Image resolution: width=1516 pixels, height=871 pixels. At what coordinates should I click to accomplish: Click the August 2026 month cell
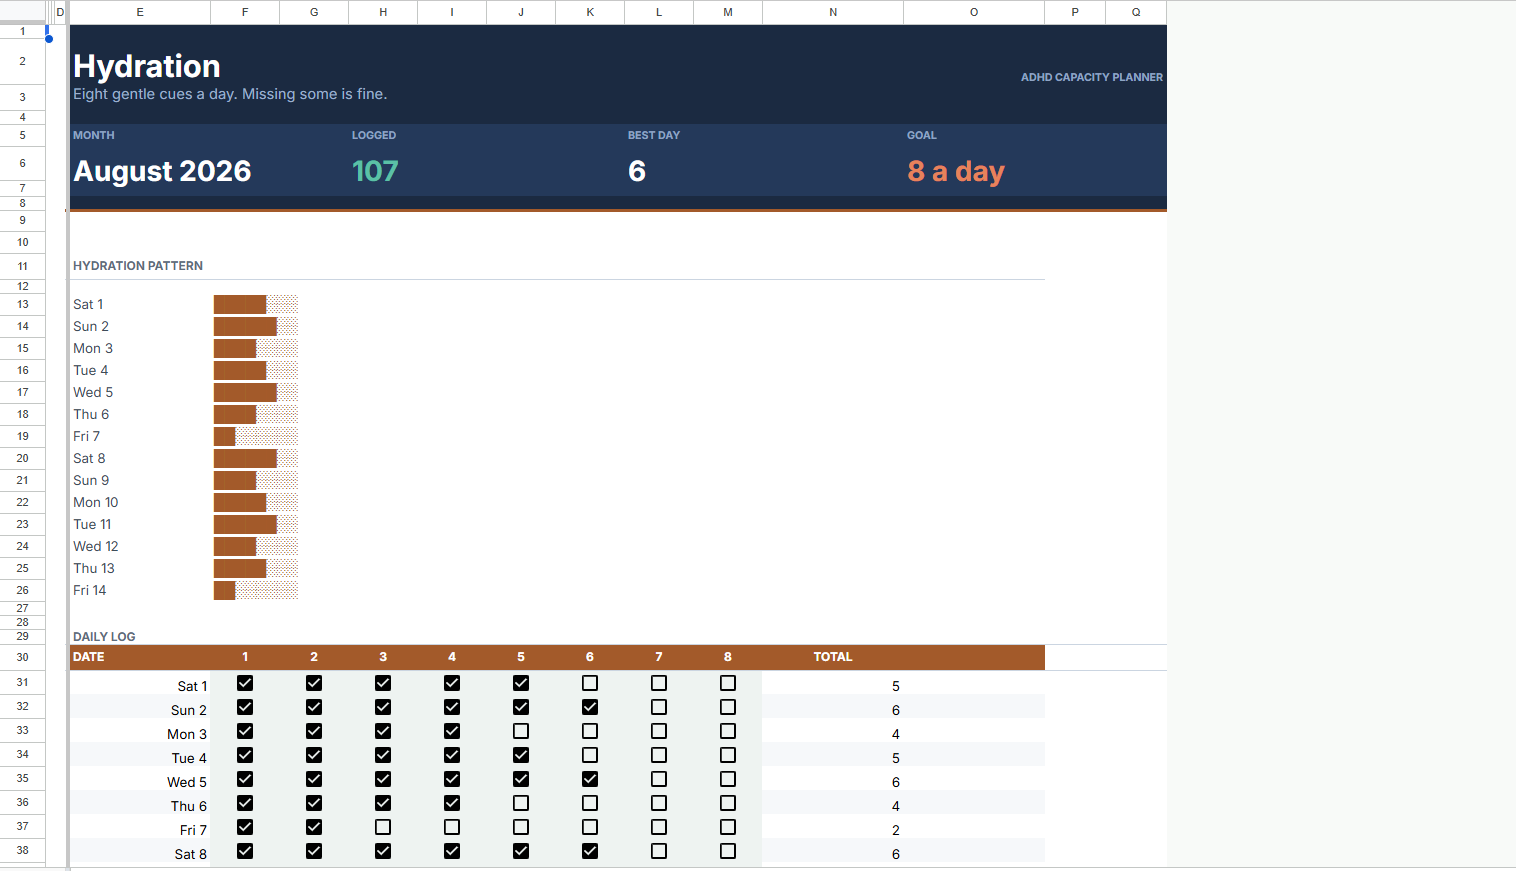tap(162, 171)
